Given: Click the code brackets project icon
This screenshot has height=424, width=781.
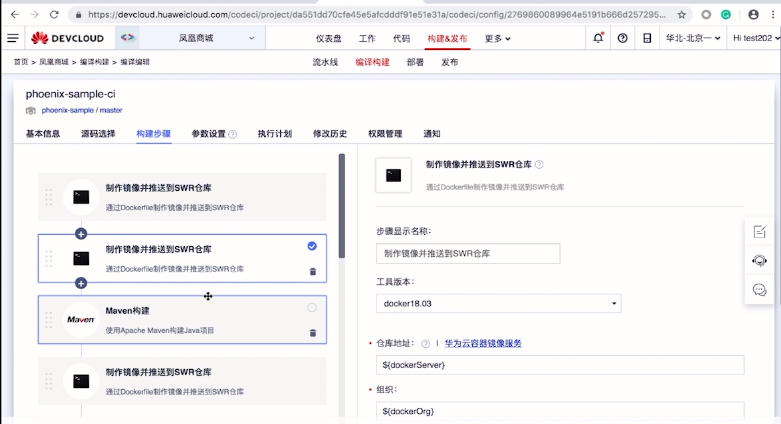Looking at the screenshot, I should click(127, 37).
